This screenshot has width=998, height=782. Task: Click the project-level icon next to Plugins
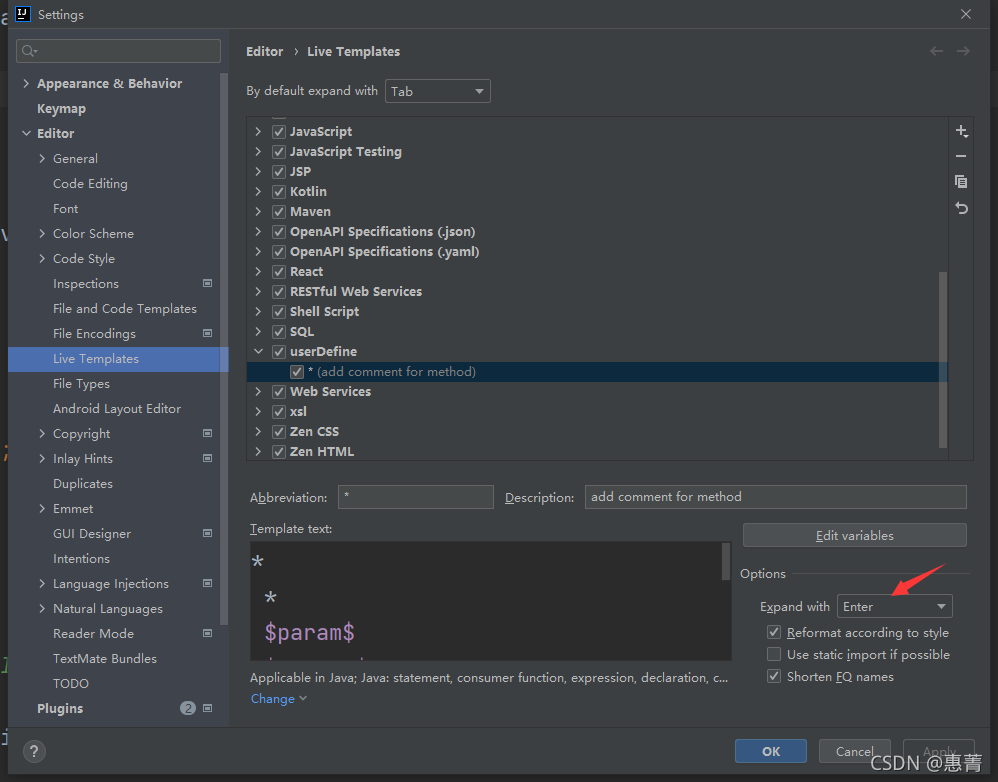[x=207, y=708]
